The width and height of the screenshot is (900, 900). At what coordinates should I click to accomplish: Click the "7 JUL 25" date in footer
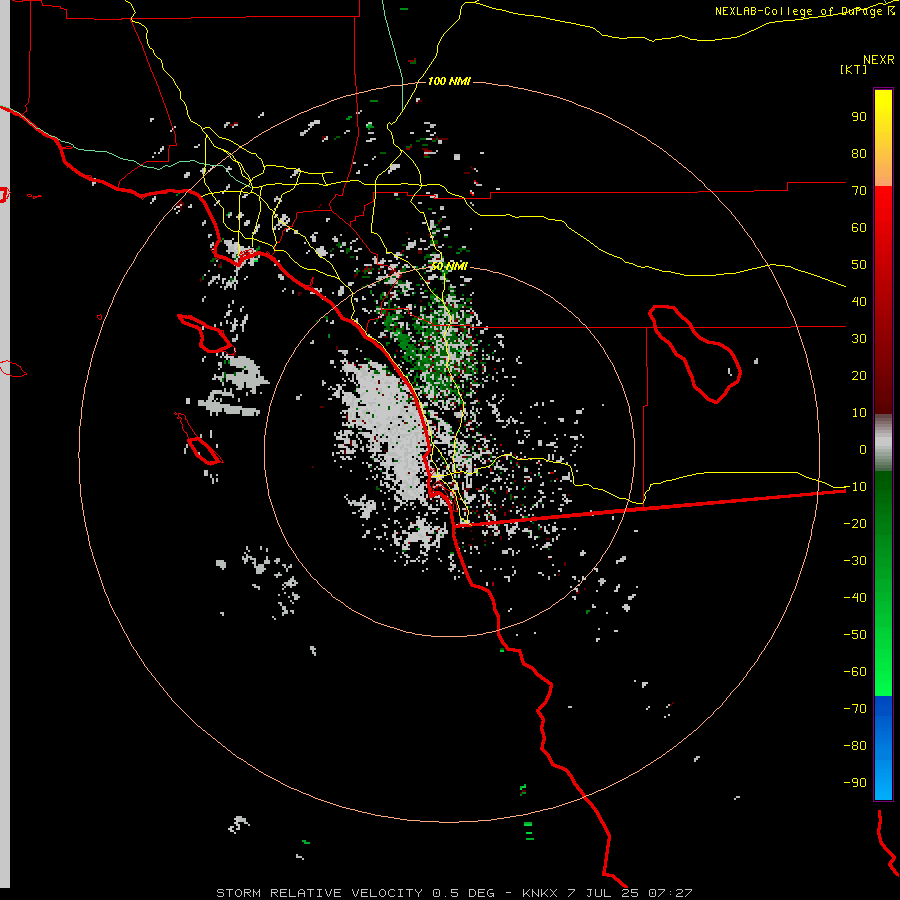coord(603,893)
